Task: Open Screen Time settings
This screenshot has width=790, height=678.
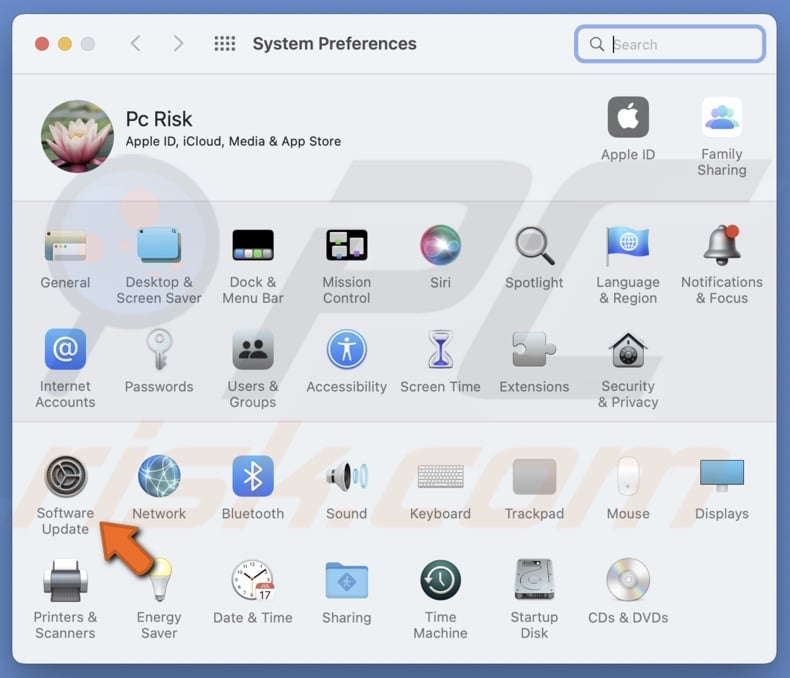Action: coord(440,349)
